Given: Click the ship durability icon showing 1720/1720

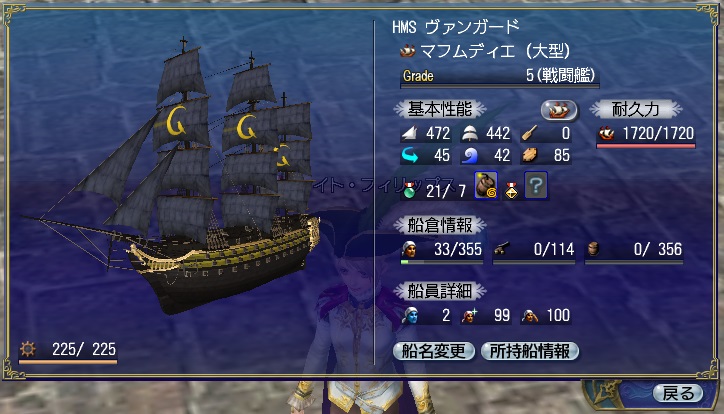Looking at the screenshot, I should click(x=606, y=133).
